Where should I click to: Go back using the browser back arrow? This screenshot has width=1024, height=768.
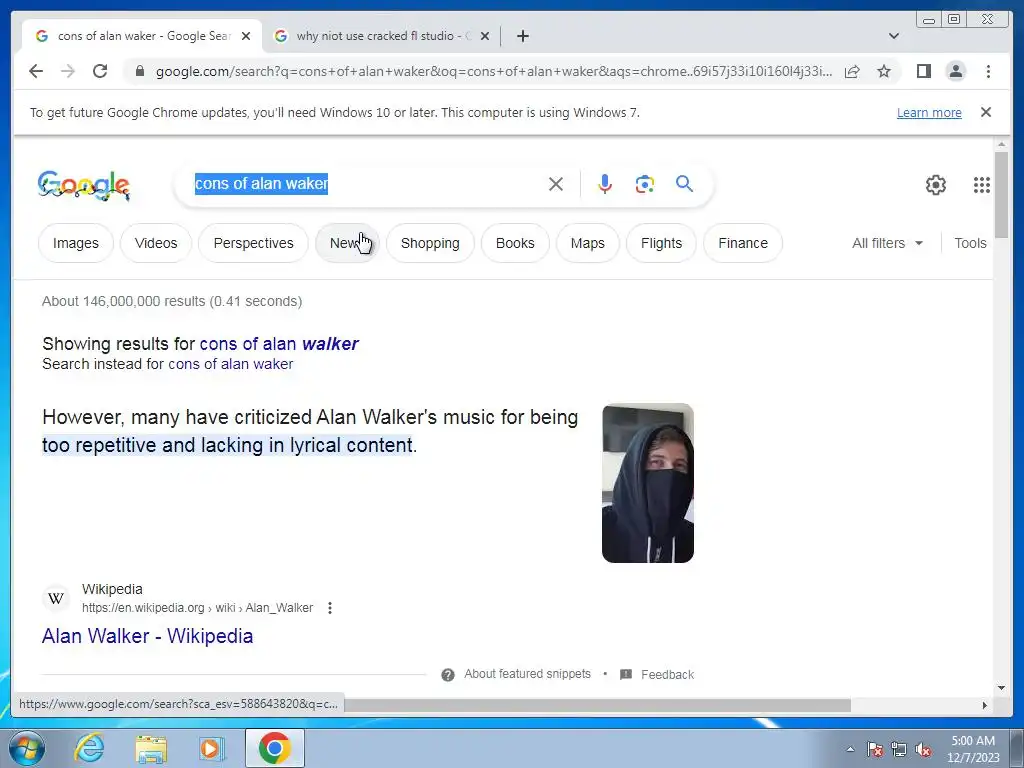[36, 71]
